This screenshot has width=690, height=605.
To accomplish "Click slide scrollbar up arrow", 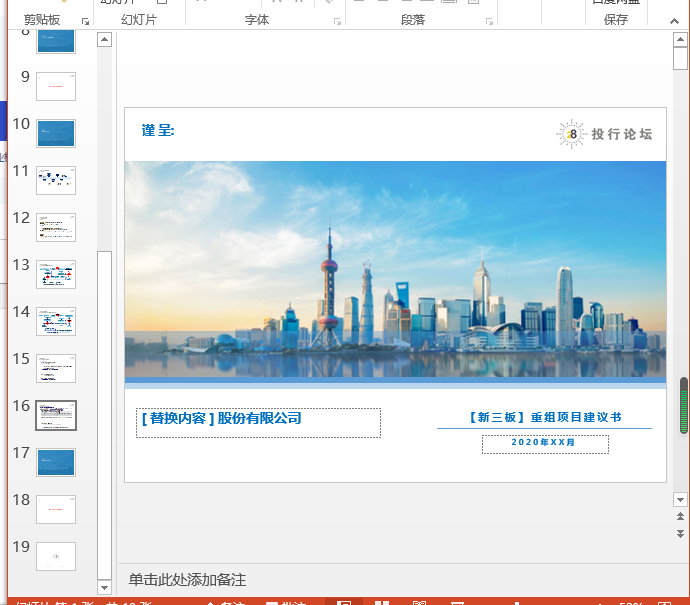I will coord(680,40).
